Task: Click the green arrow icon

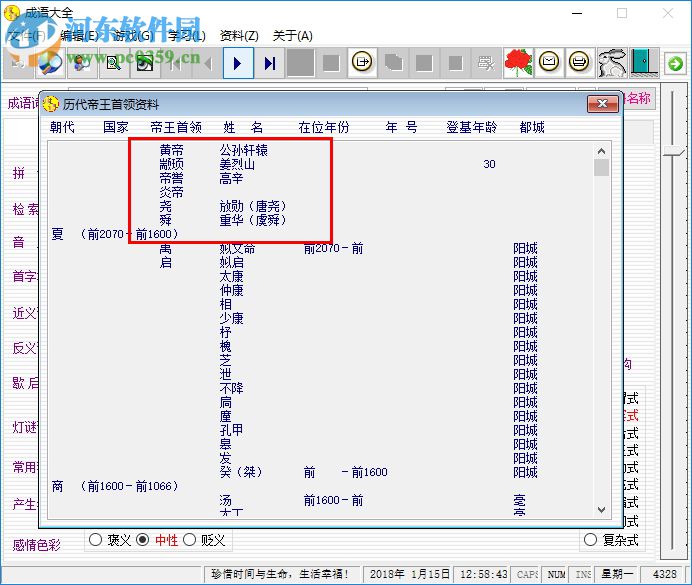Action: (x=675, y=64)
